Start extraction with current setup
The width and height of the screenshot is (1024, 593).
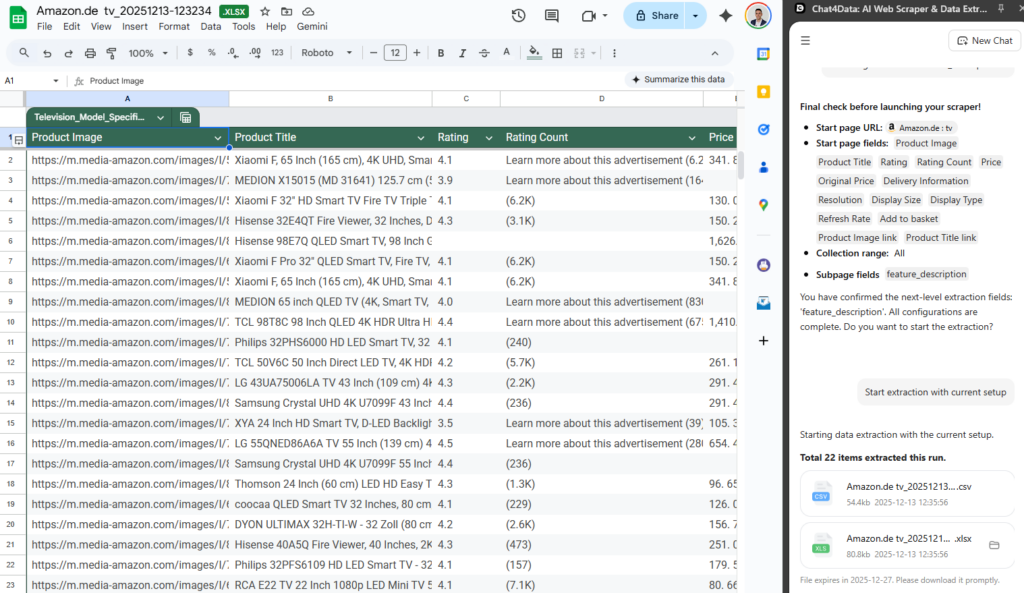click(x=935, y=392)
